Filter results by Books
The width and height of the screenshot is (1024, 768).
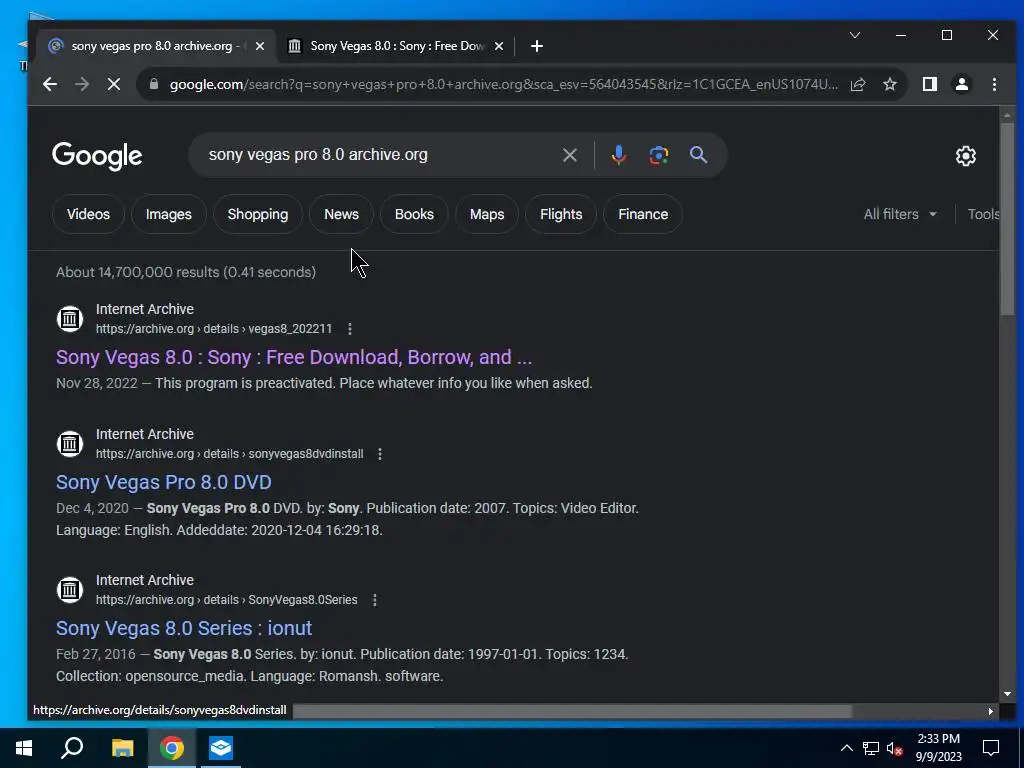pyautogui.click(x=414, y=214)
